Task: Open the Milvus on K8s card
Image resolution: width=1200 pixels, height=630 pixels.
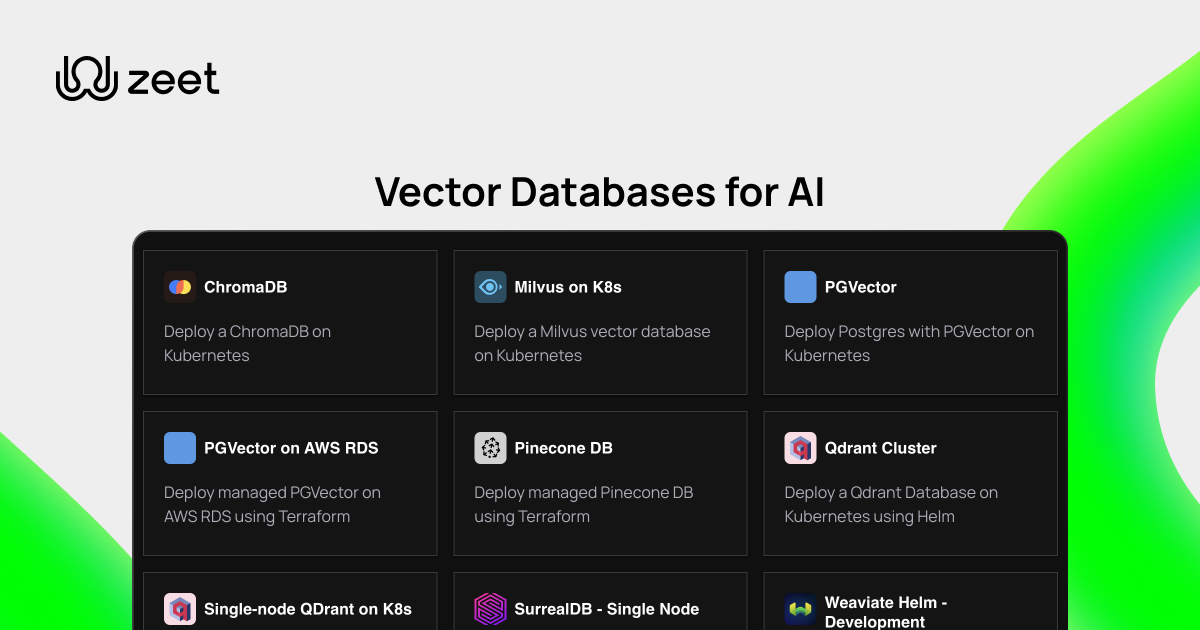Action: pyautogui.click(x=600, y=322)
